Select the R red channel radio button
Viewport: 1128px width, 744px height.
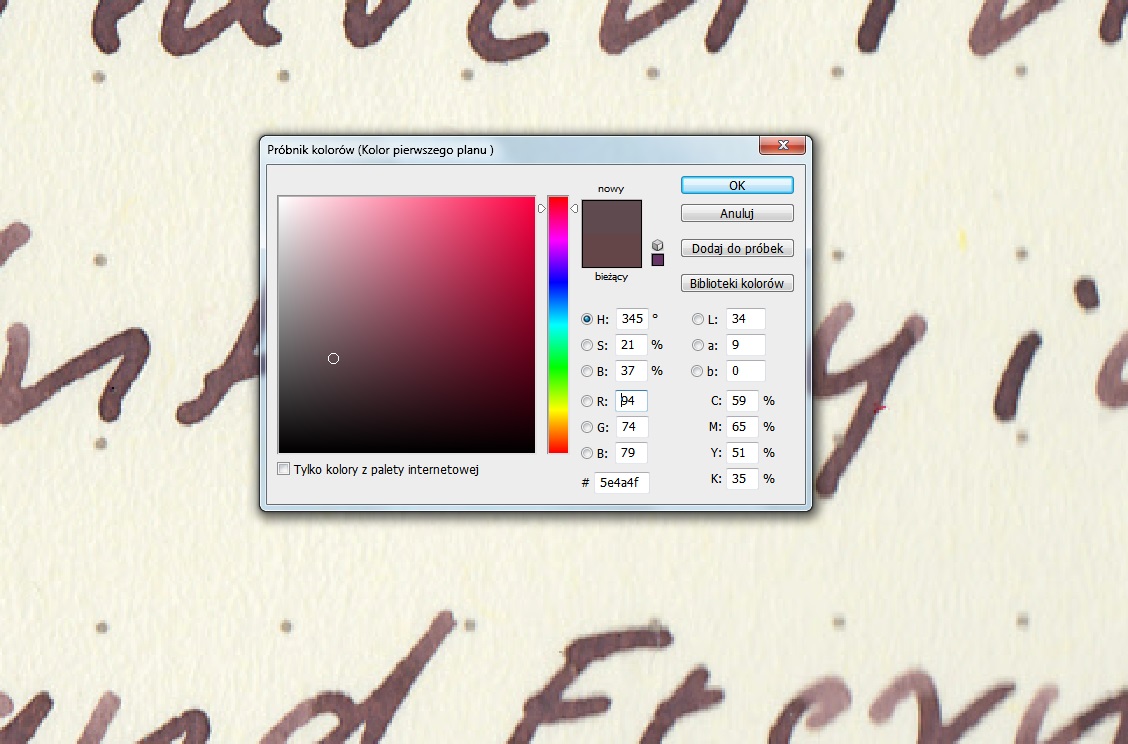pyautogui.click(x=587, y=402)
